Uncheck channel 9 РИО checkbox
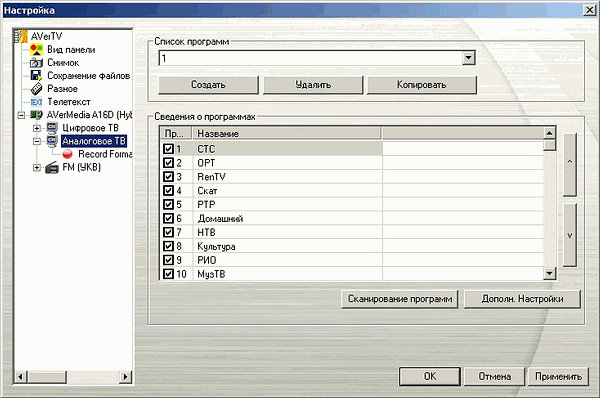 [168, 260]
